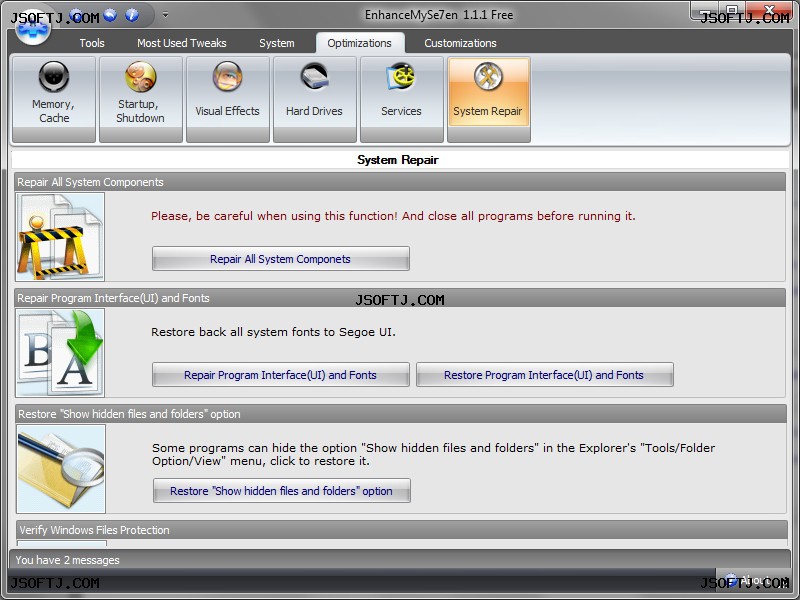
Task: Minimize the EnhanceMySe7en window
Action: pos(706,10)
